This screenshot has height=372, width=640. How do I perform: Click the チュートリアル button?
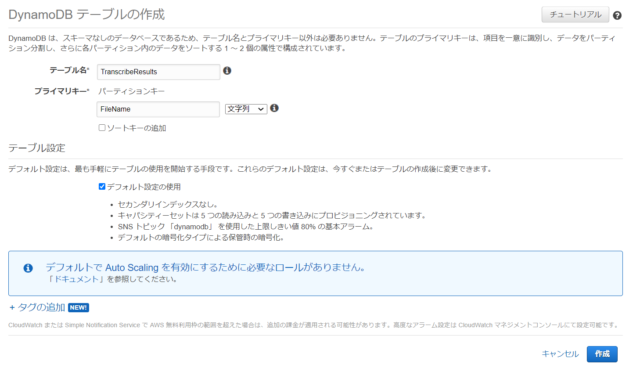pyautogui.click(x=575, y=15)
